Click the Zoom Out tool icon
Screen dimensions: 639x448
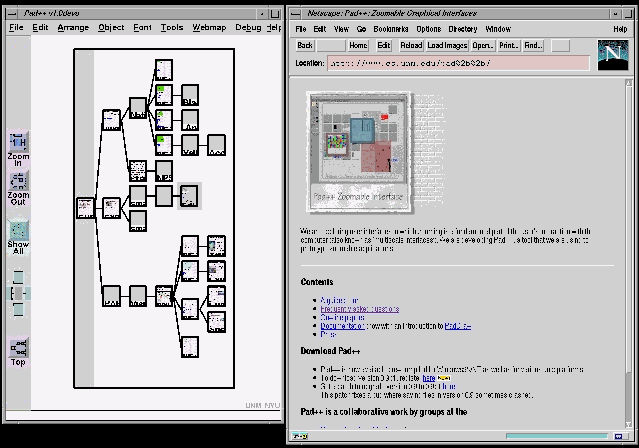18,181
